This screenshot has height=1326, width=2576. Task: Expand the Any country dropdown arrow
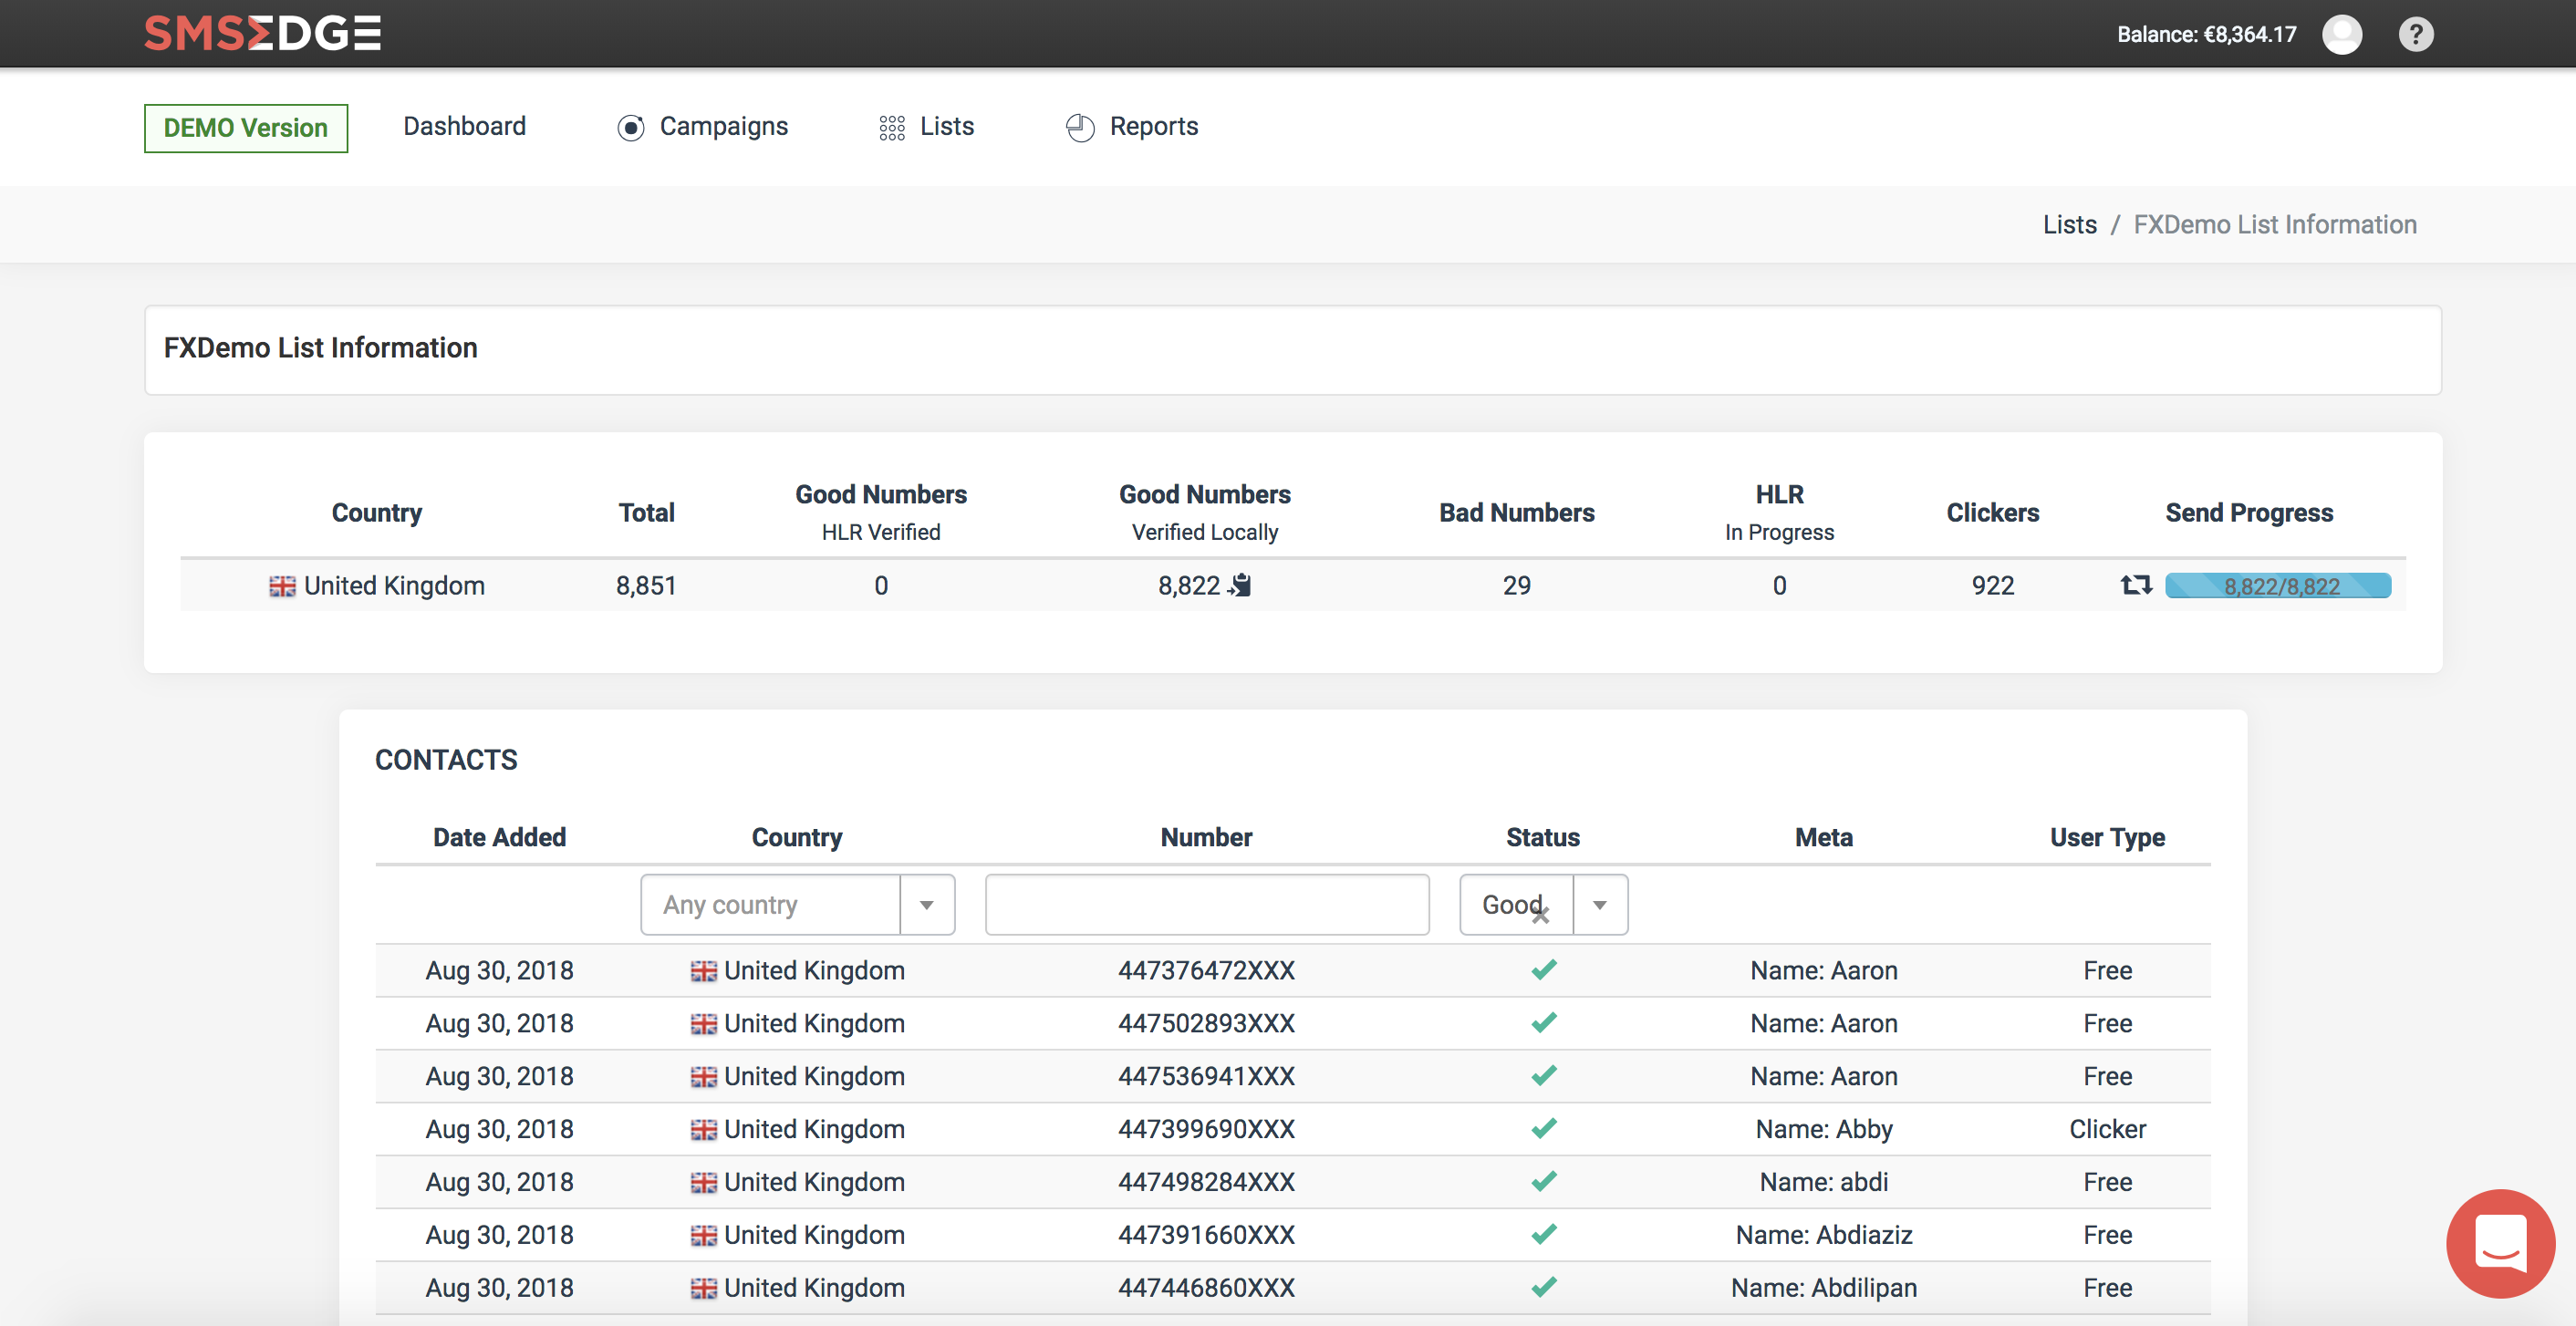tap(926, 905)
